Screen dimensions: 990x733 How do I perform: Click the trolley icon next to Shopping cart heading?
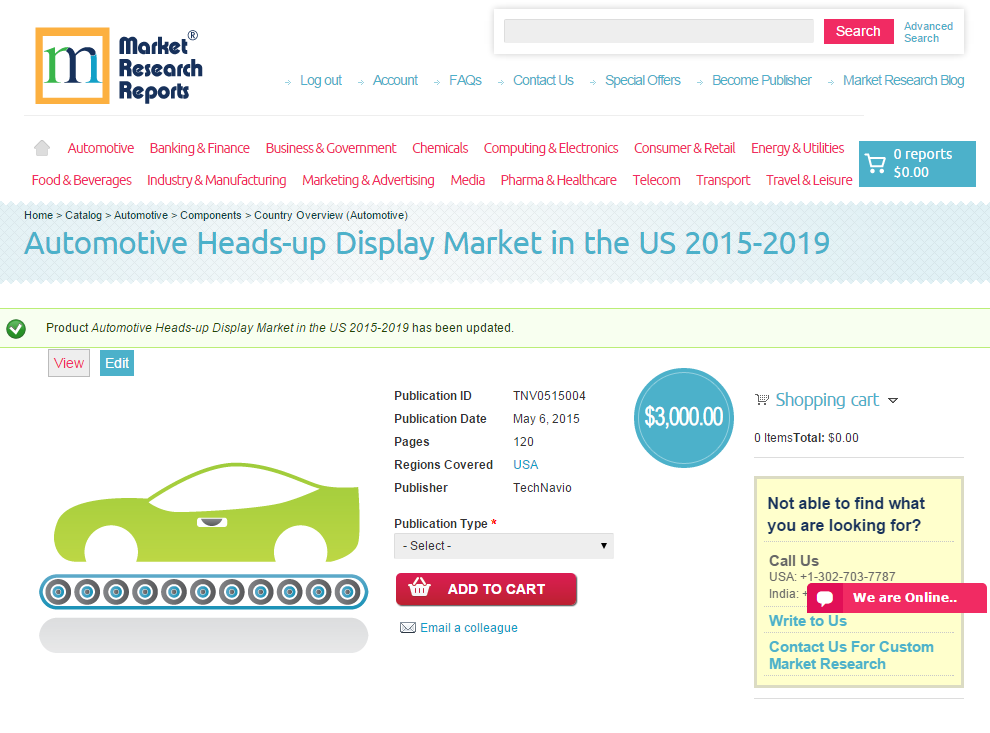pyautogui.click(x=763, y=399)
